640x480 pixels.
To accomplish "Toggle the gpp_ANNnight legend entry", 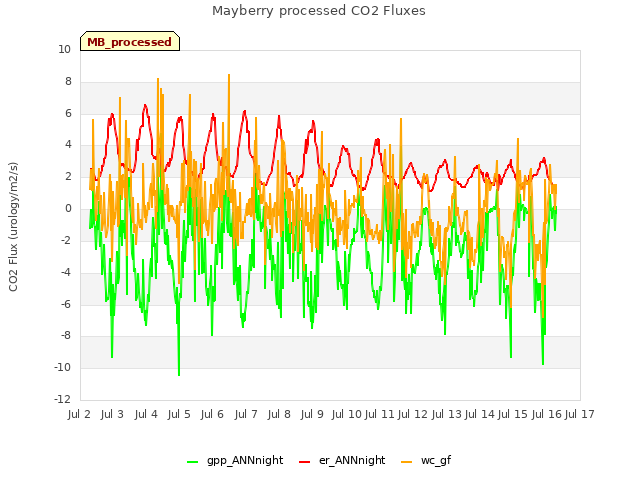I will (235, 460).
